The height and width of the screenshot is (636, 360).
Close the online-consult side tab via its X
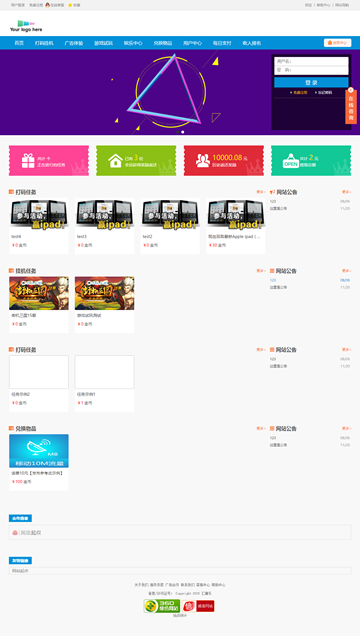click(x=351, y=90)
